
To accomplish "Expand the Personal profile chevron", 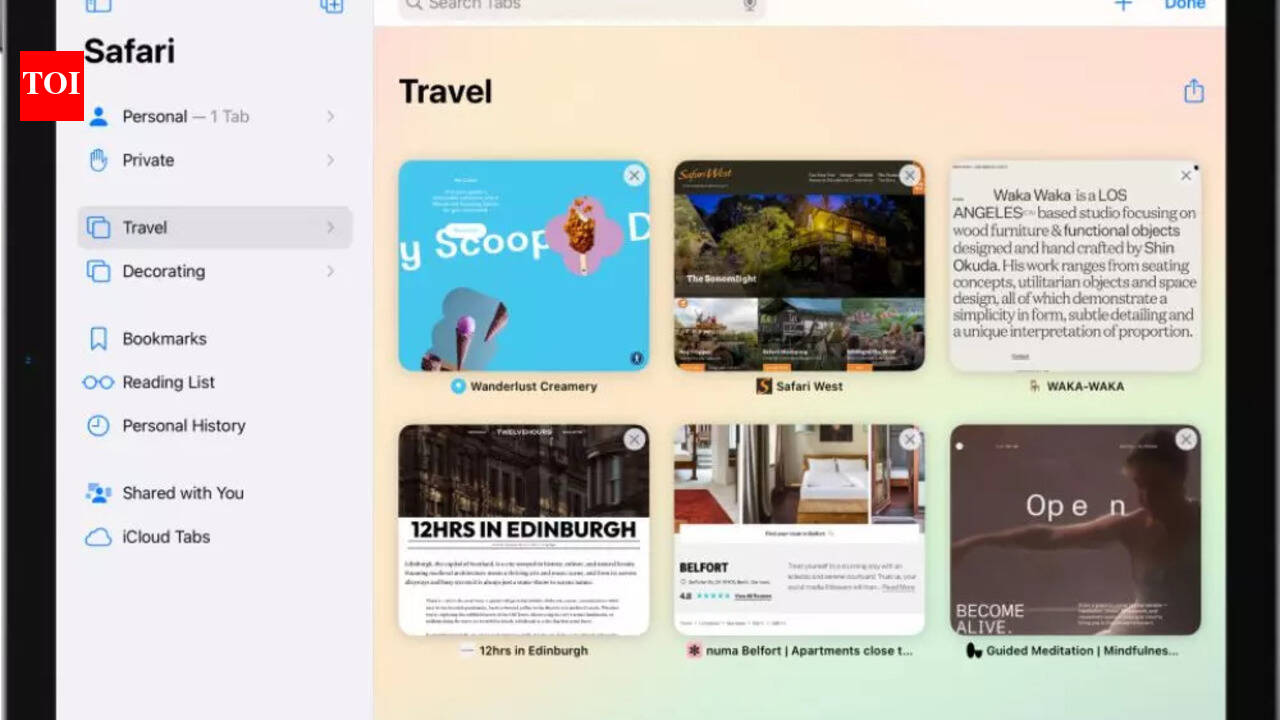I will pos(330,117).
